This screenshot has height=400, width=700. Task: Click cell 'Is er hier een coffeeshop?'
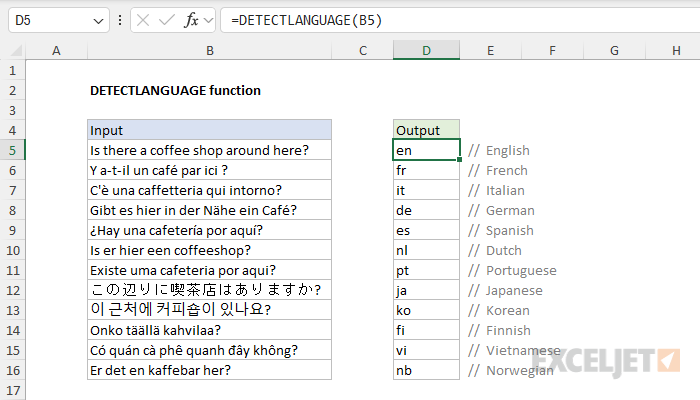click(x=209, y=250)
